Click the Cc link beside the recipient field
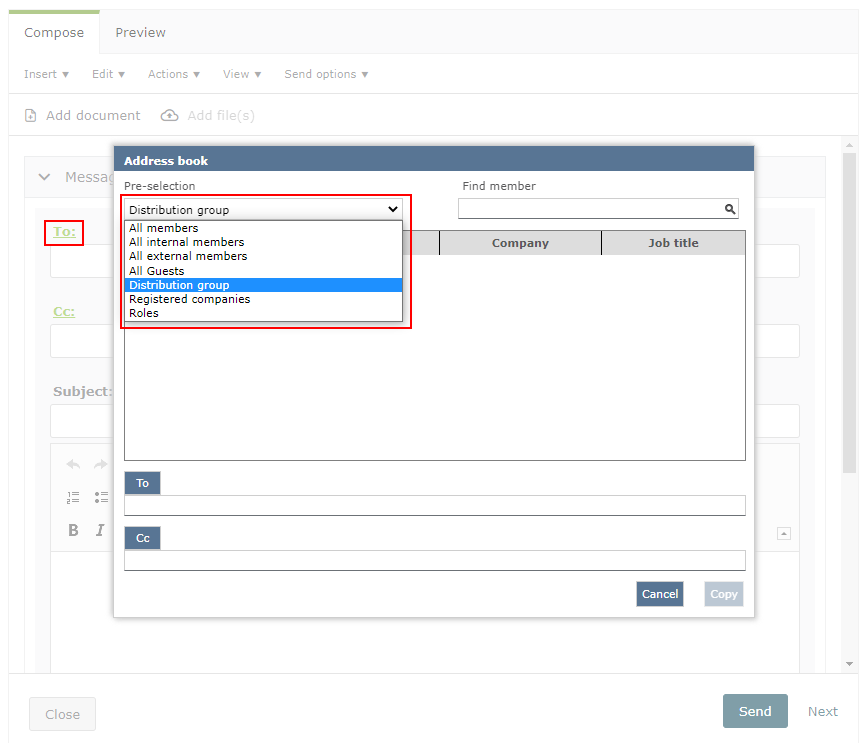867x743 pixels. [64, 312]
